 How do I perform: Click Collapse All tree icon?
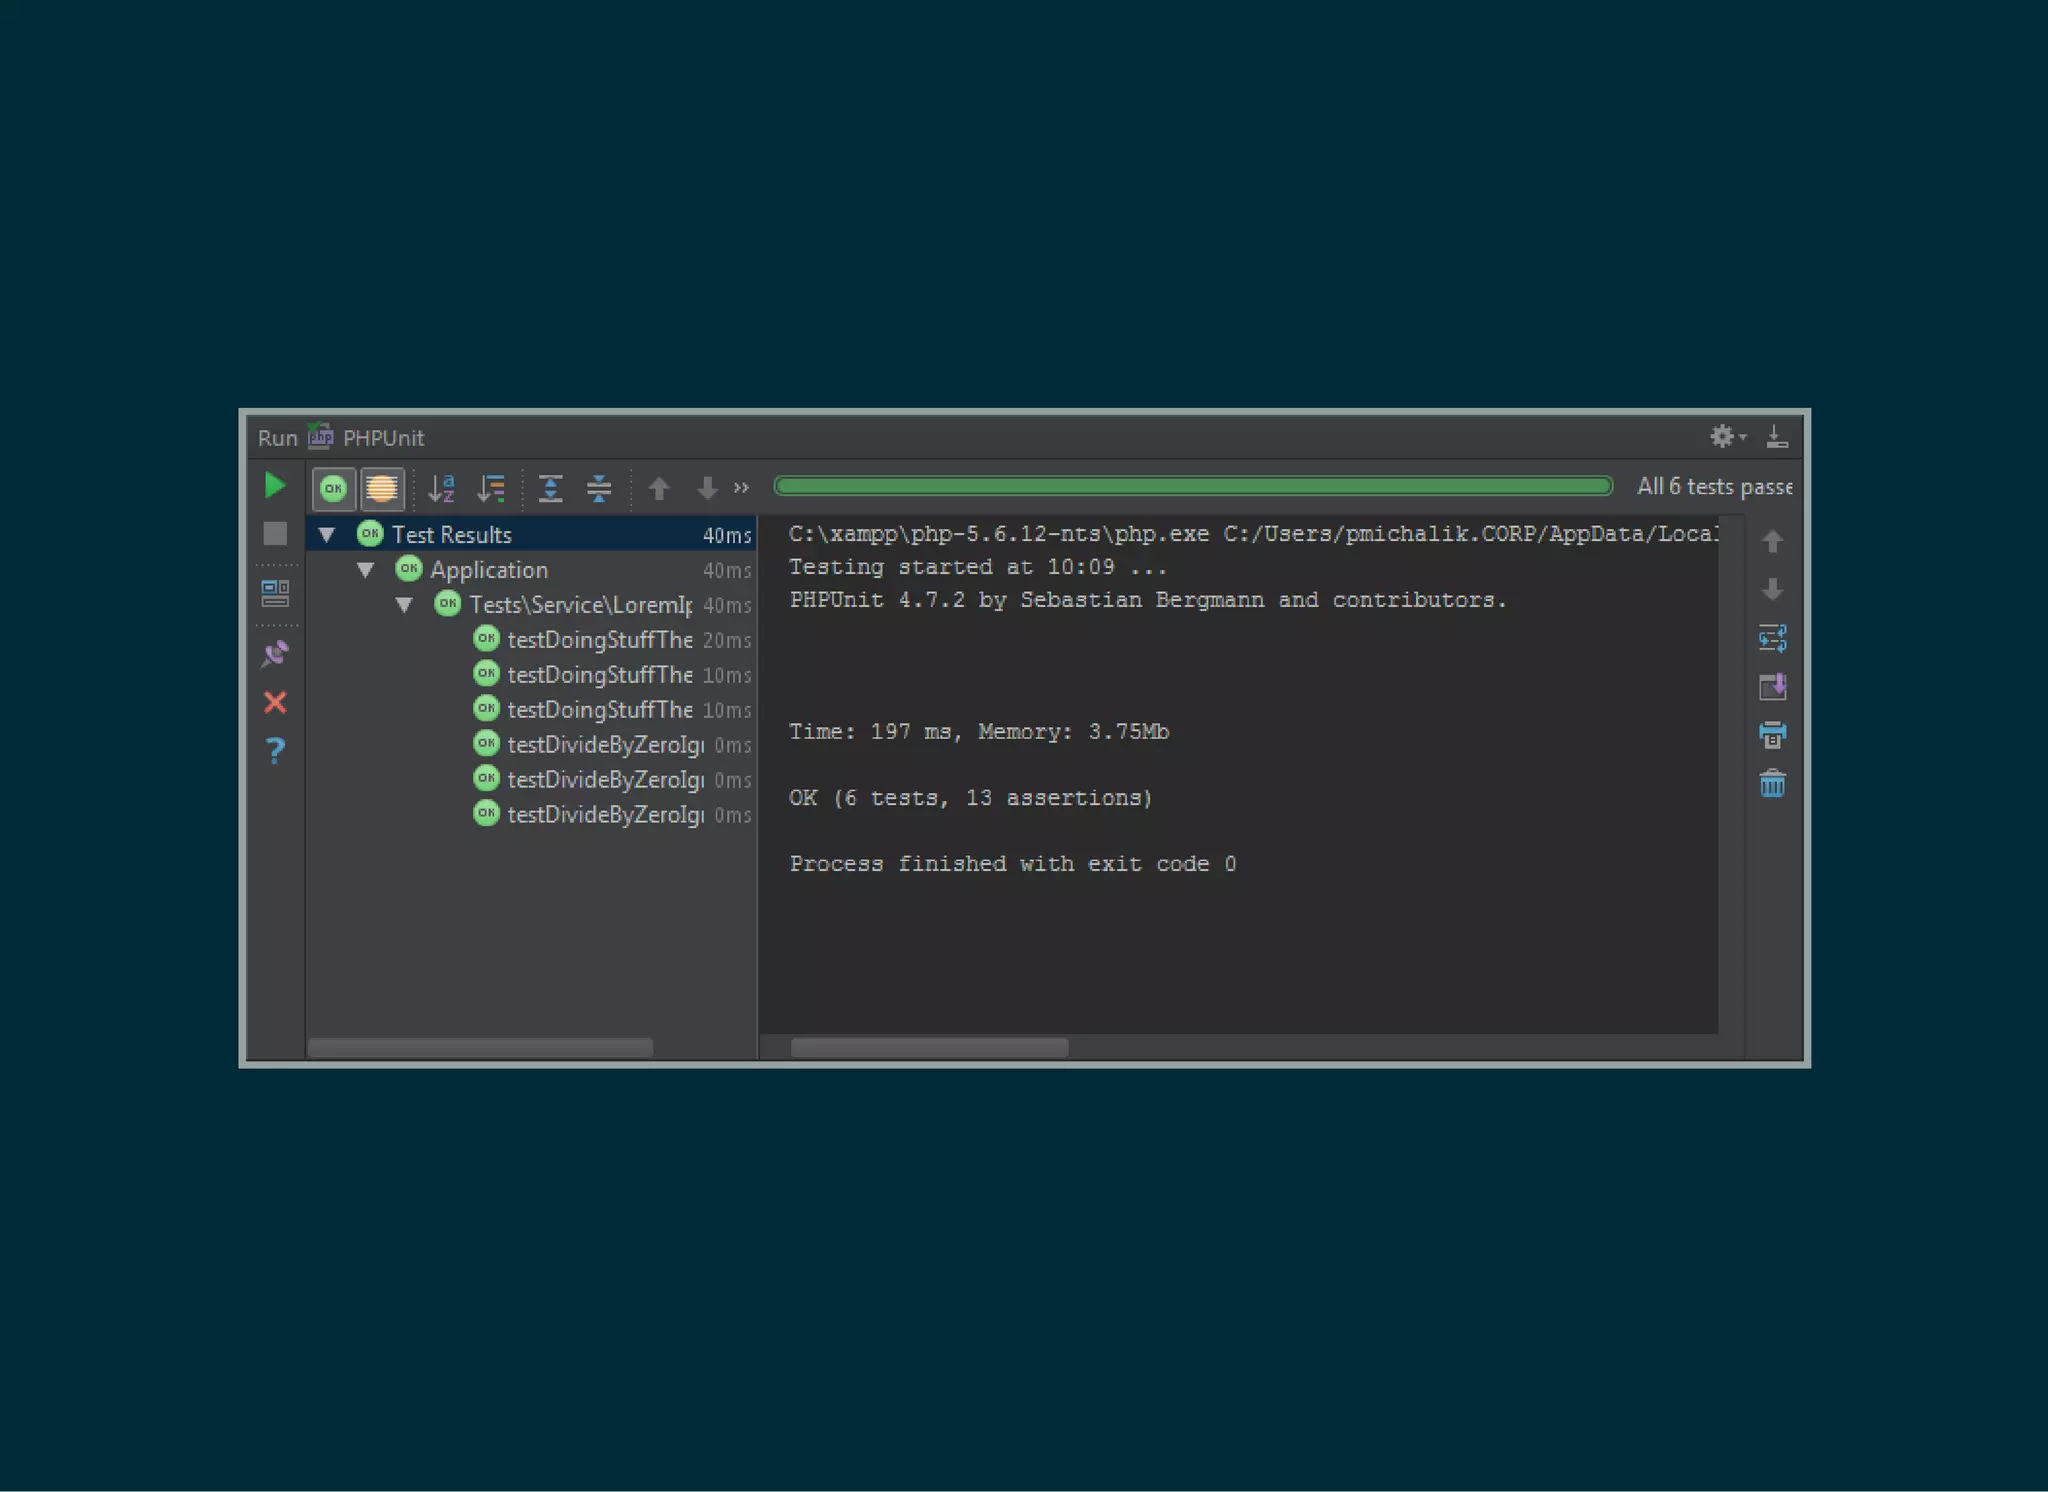[598, 488]
